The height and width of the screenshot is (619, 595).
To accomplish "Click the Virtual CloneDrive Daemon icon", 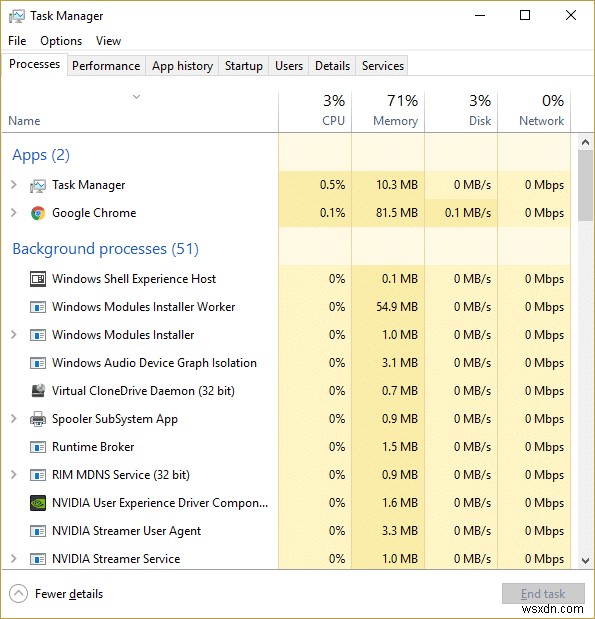I will pyautogui.click(x=38, y=391).
